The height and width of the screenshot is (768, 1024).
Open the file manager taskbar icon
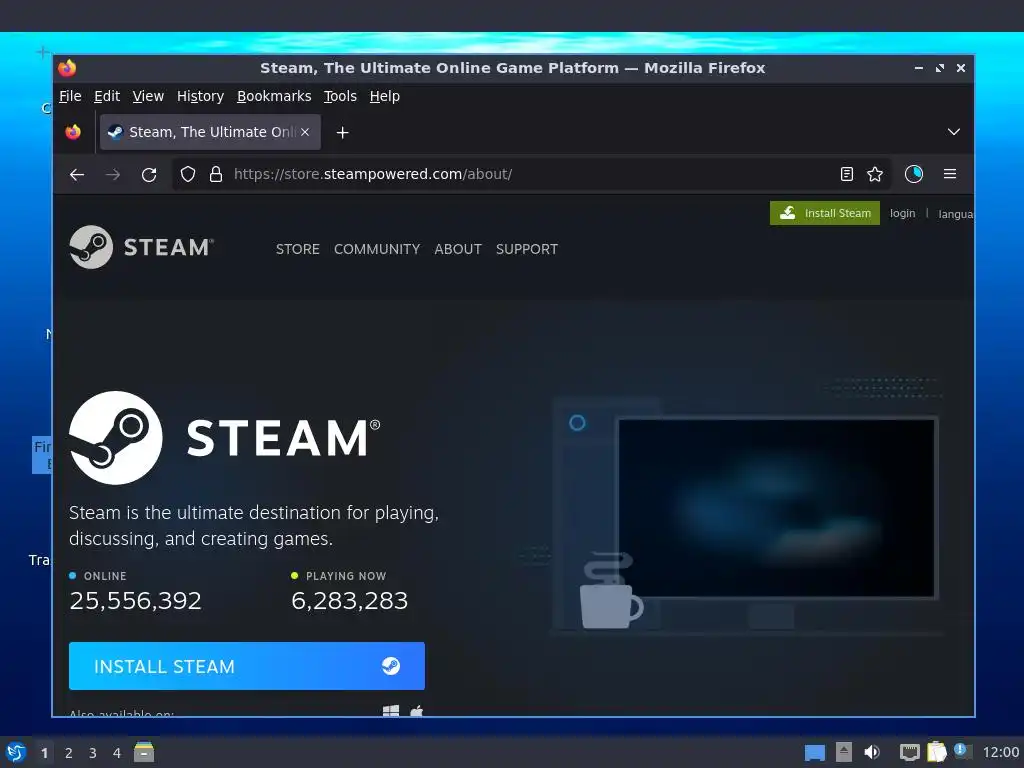tap(144, 752)
